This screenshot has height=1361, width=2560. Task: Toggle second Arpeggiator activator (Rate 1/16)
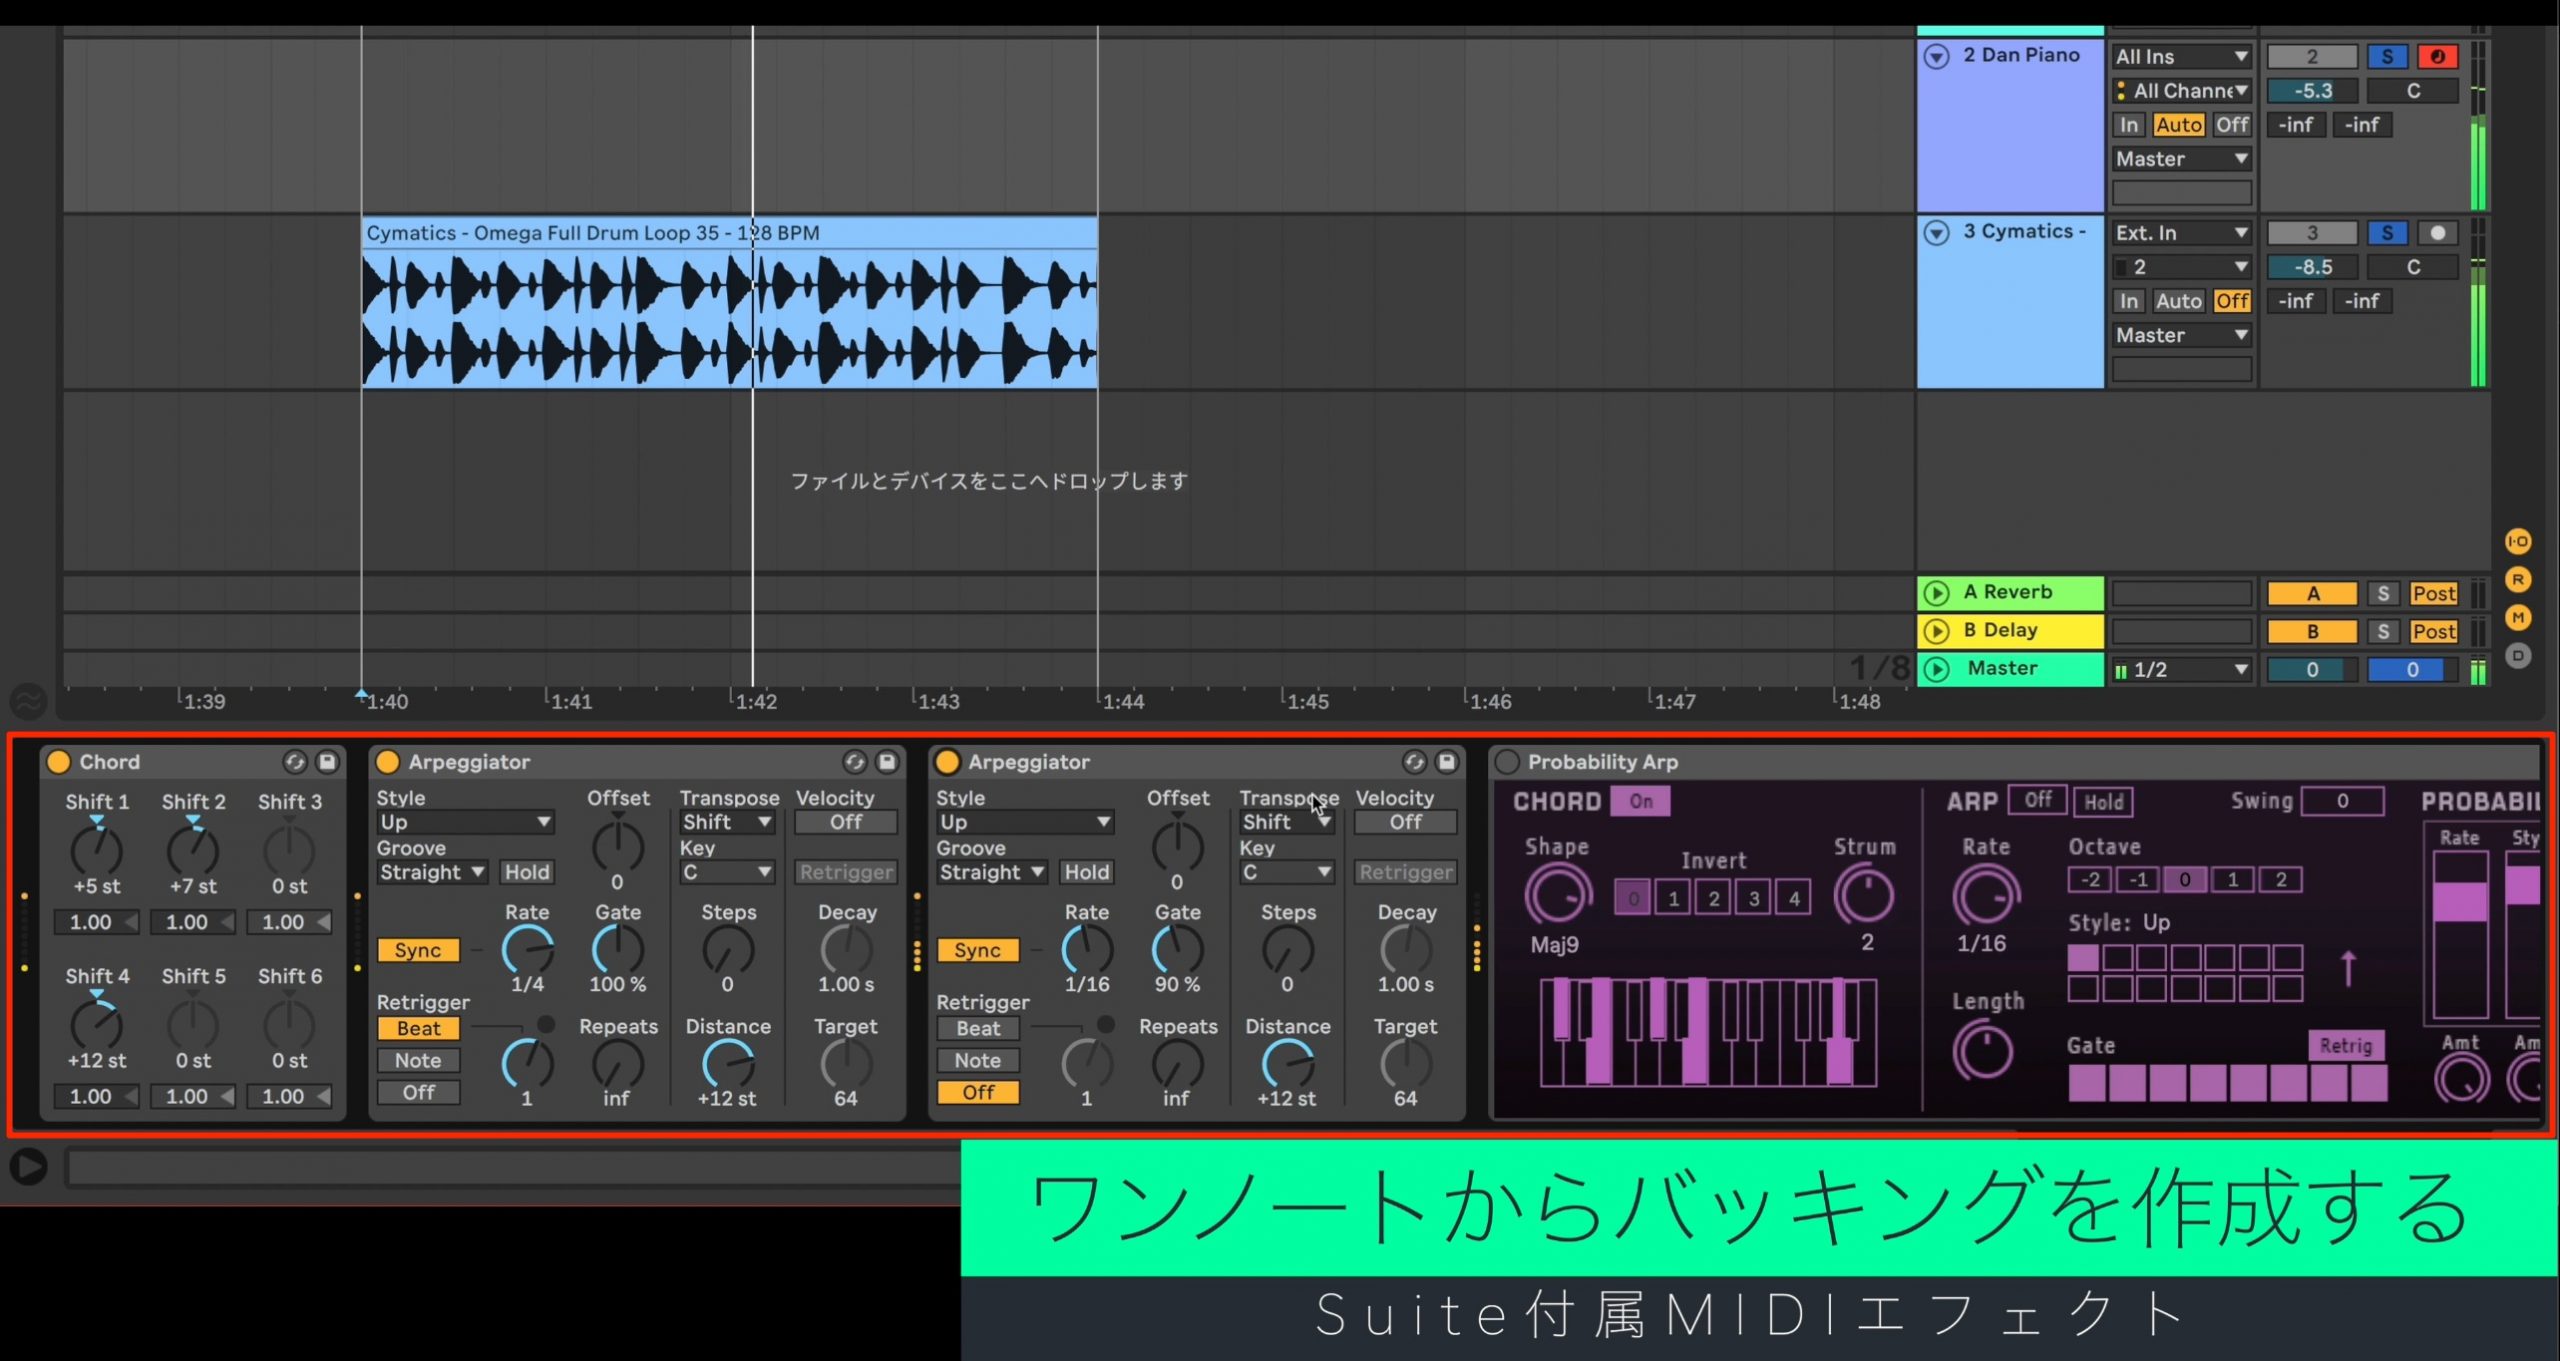[947, 762]
